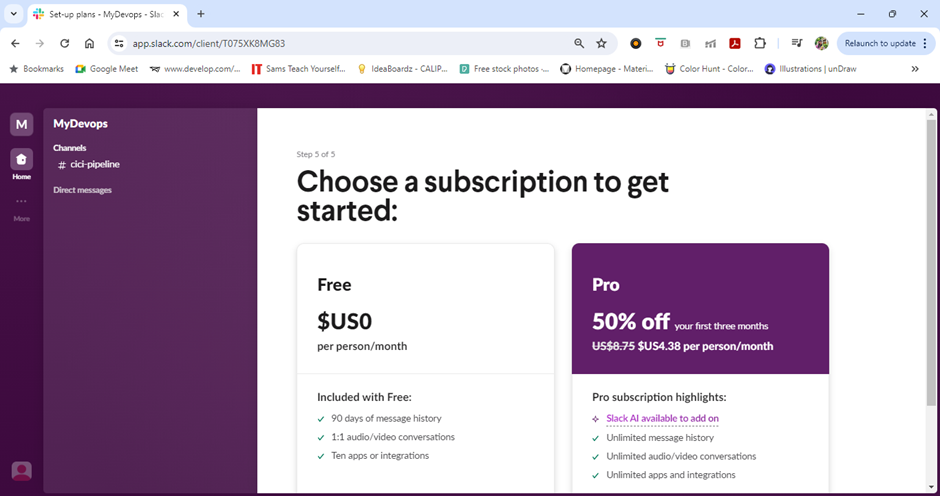The height and width of the screenshot is (496, 940).
Task: Select the cici-pipeline channel
Action: point(95,165)
